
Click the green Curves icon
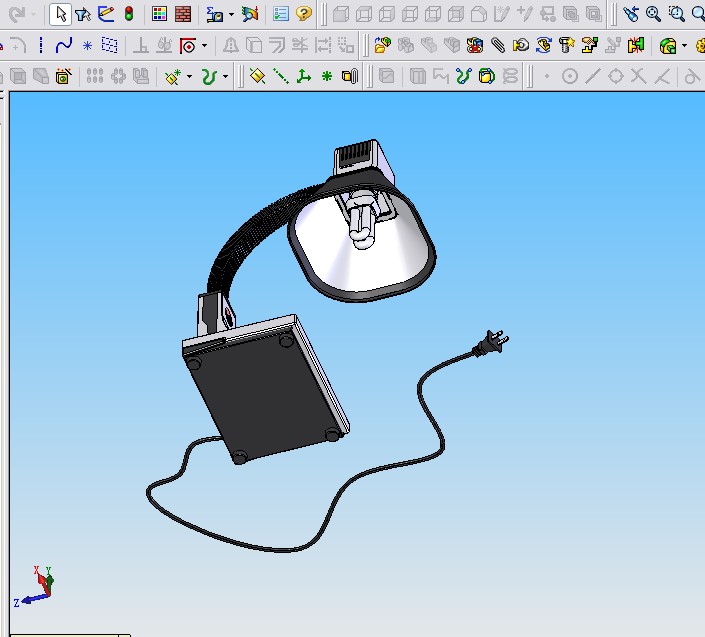209,76
